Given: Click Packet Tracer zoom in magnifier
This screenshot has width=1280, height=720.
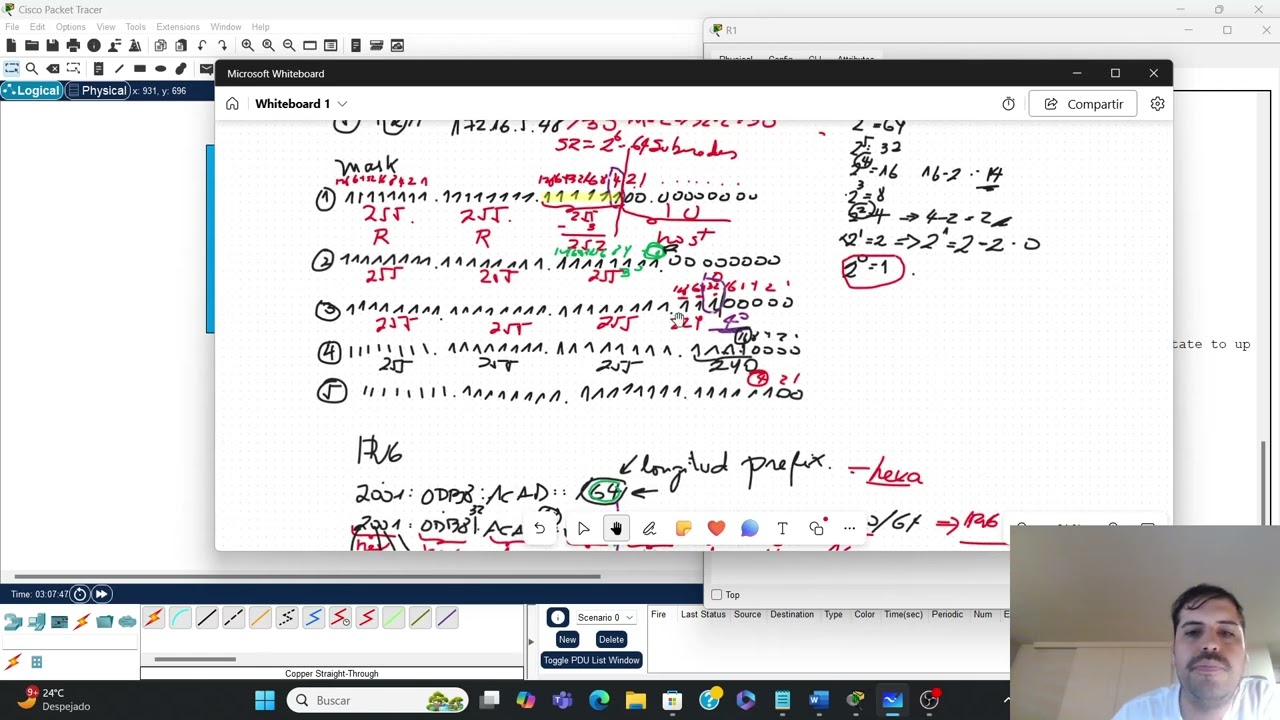Looking at the screenshot, I should click(x=247, y=45).
